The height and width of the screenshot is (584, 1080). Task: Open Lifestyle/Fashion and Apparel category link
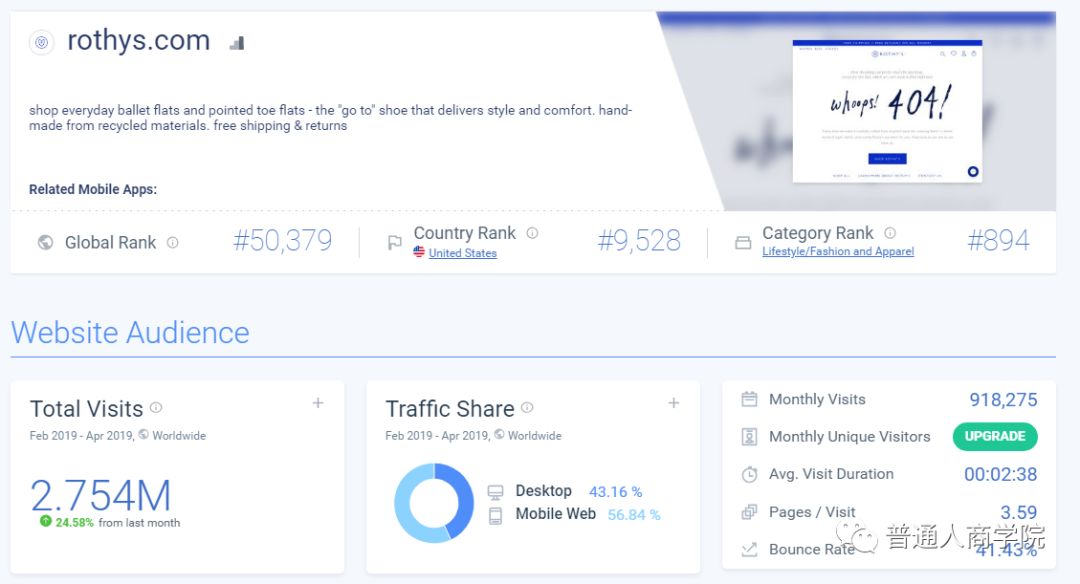[837, 252]
